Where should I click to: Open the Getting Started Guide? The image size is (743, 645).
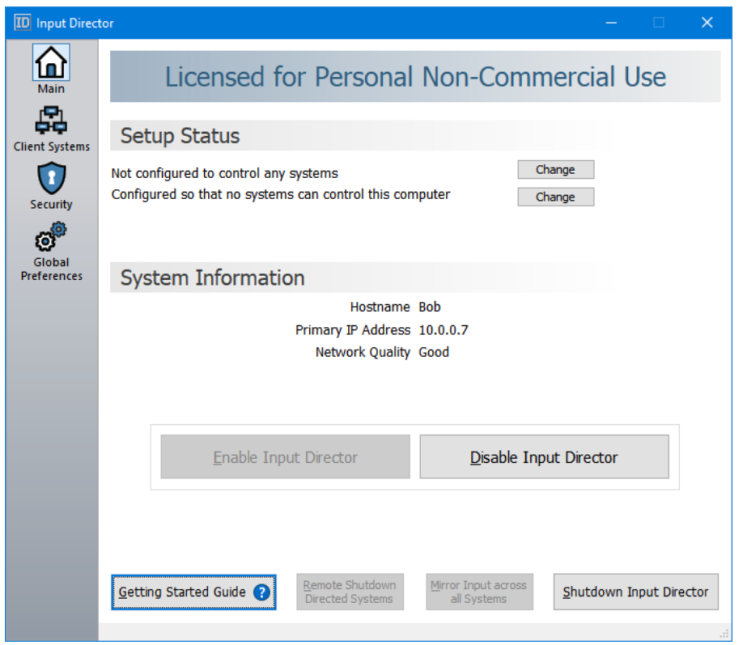[x=194, y=592]
